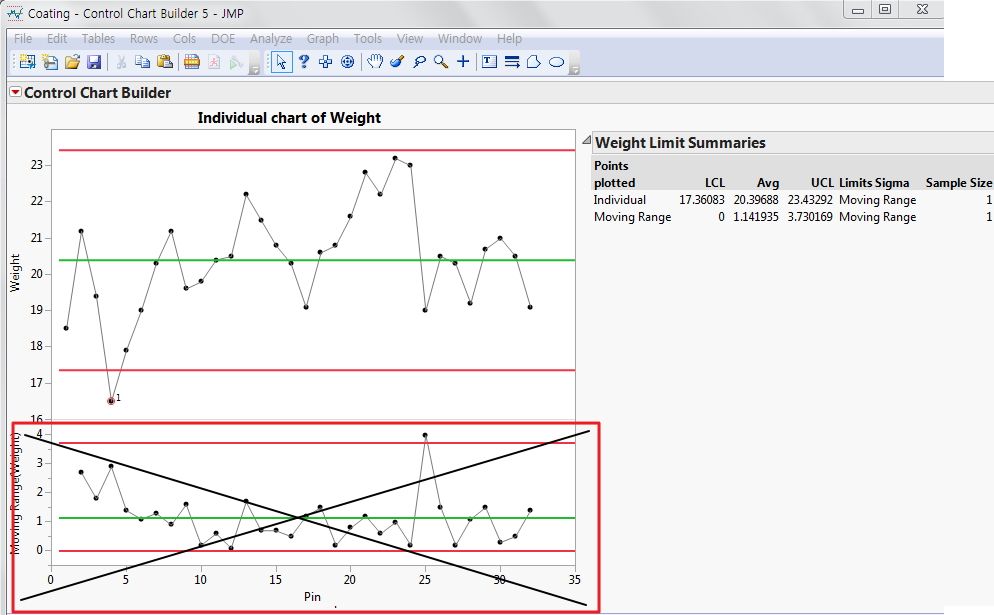Click the Paste icon
Image resolution: width=994 pixels, height=615 pixels.
coord(164,61)
